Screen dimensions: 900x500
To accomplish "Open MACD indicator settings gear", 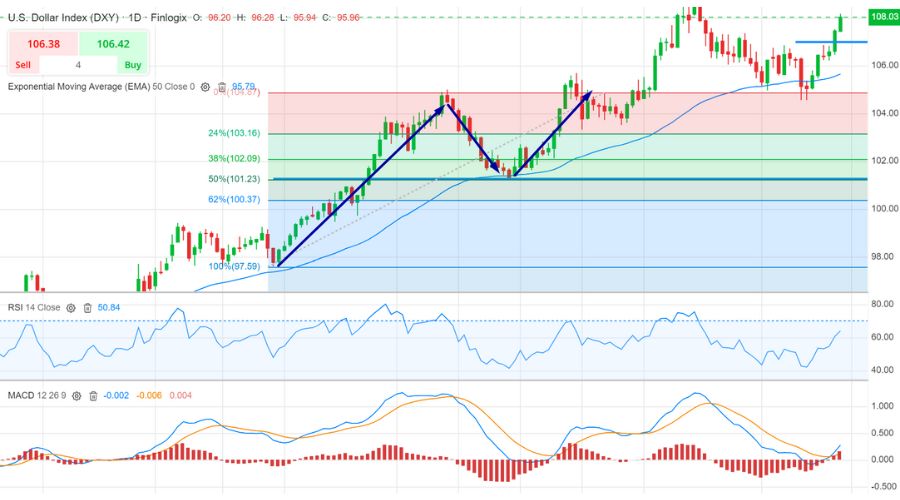I will pyautogui.click(x=76, y=396).
